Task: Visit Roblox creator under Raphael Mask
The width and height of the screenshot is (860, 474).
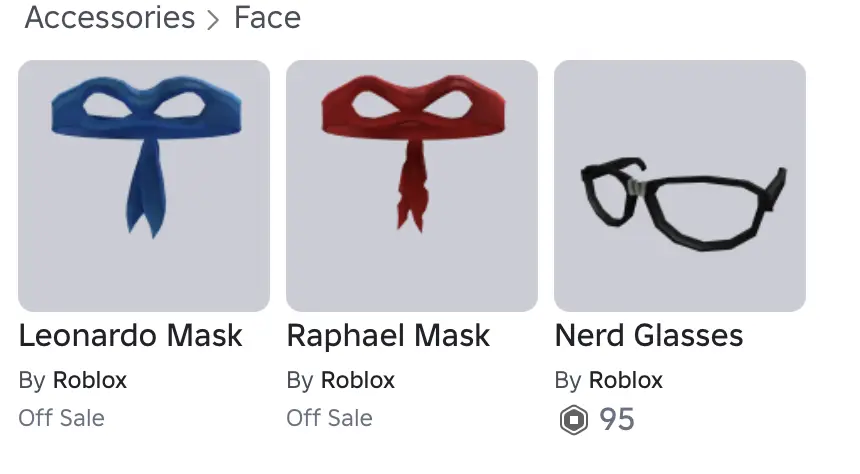Action: [358, 380]
